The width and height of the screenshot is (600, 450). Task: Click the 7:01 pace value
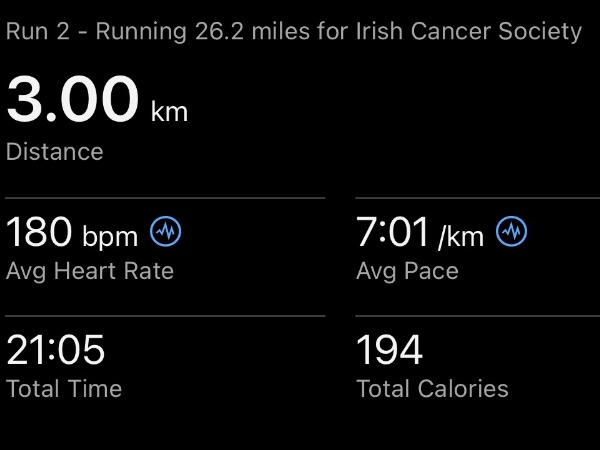(393, 233)
